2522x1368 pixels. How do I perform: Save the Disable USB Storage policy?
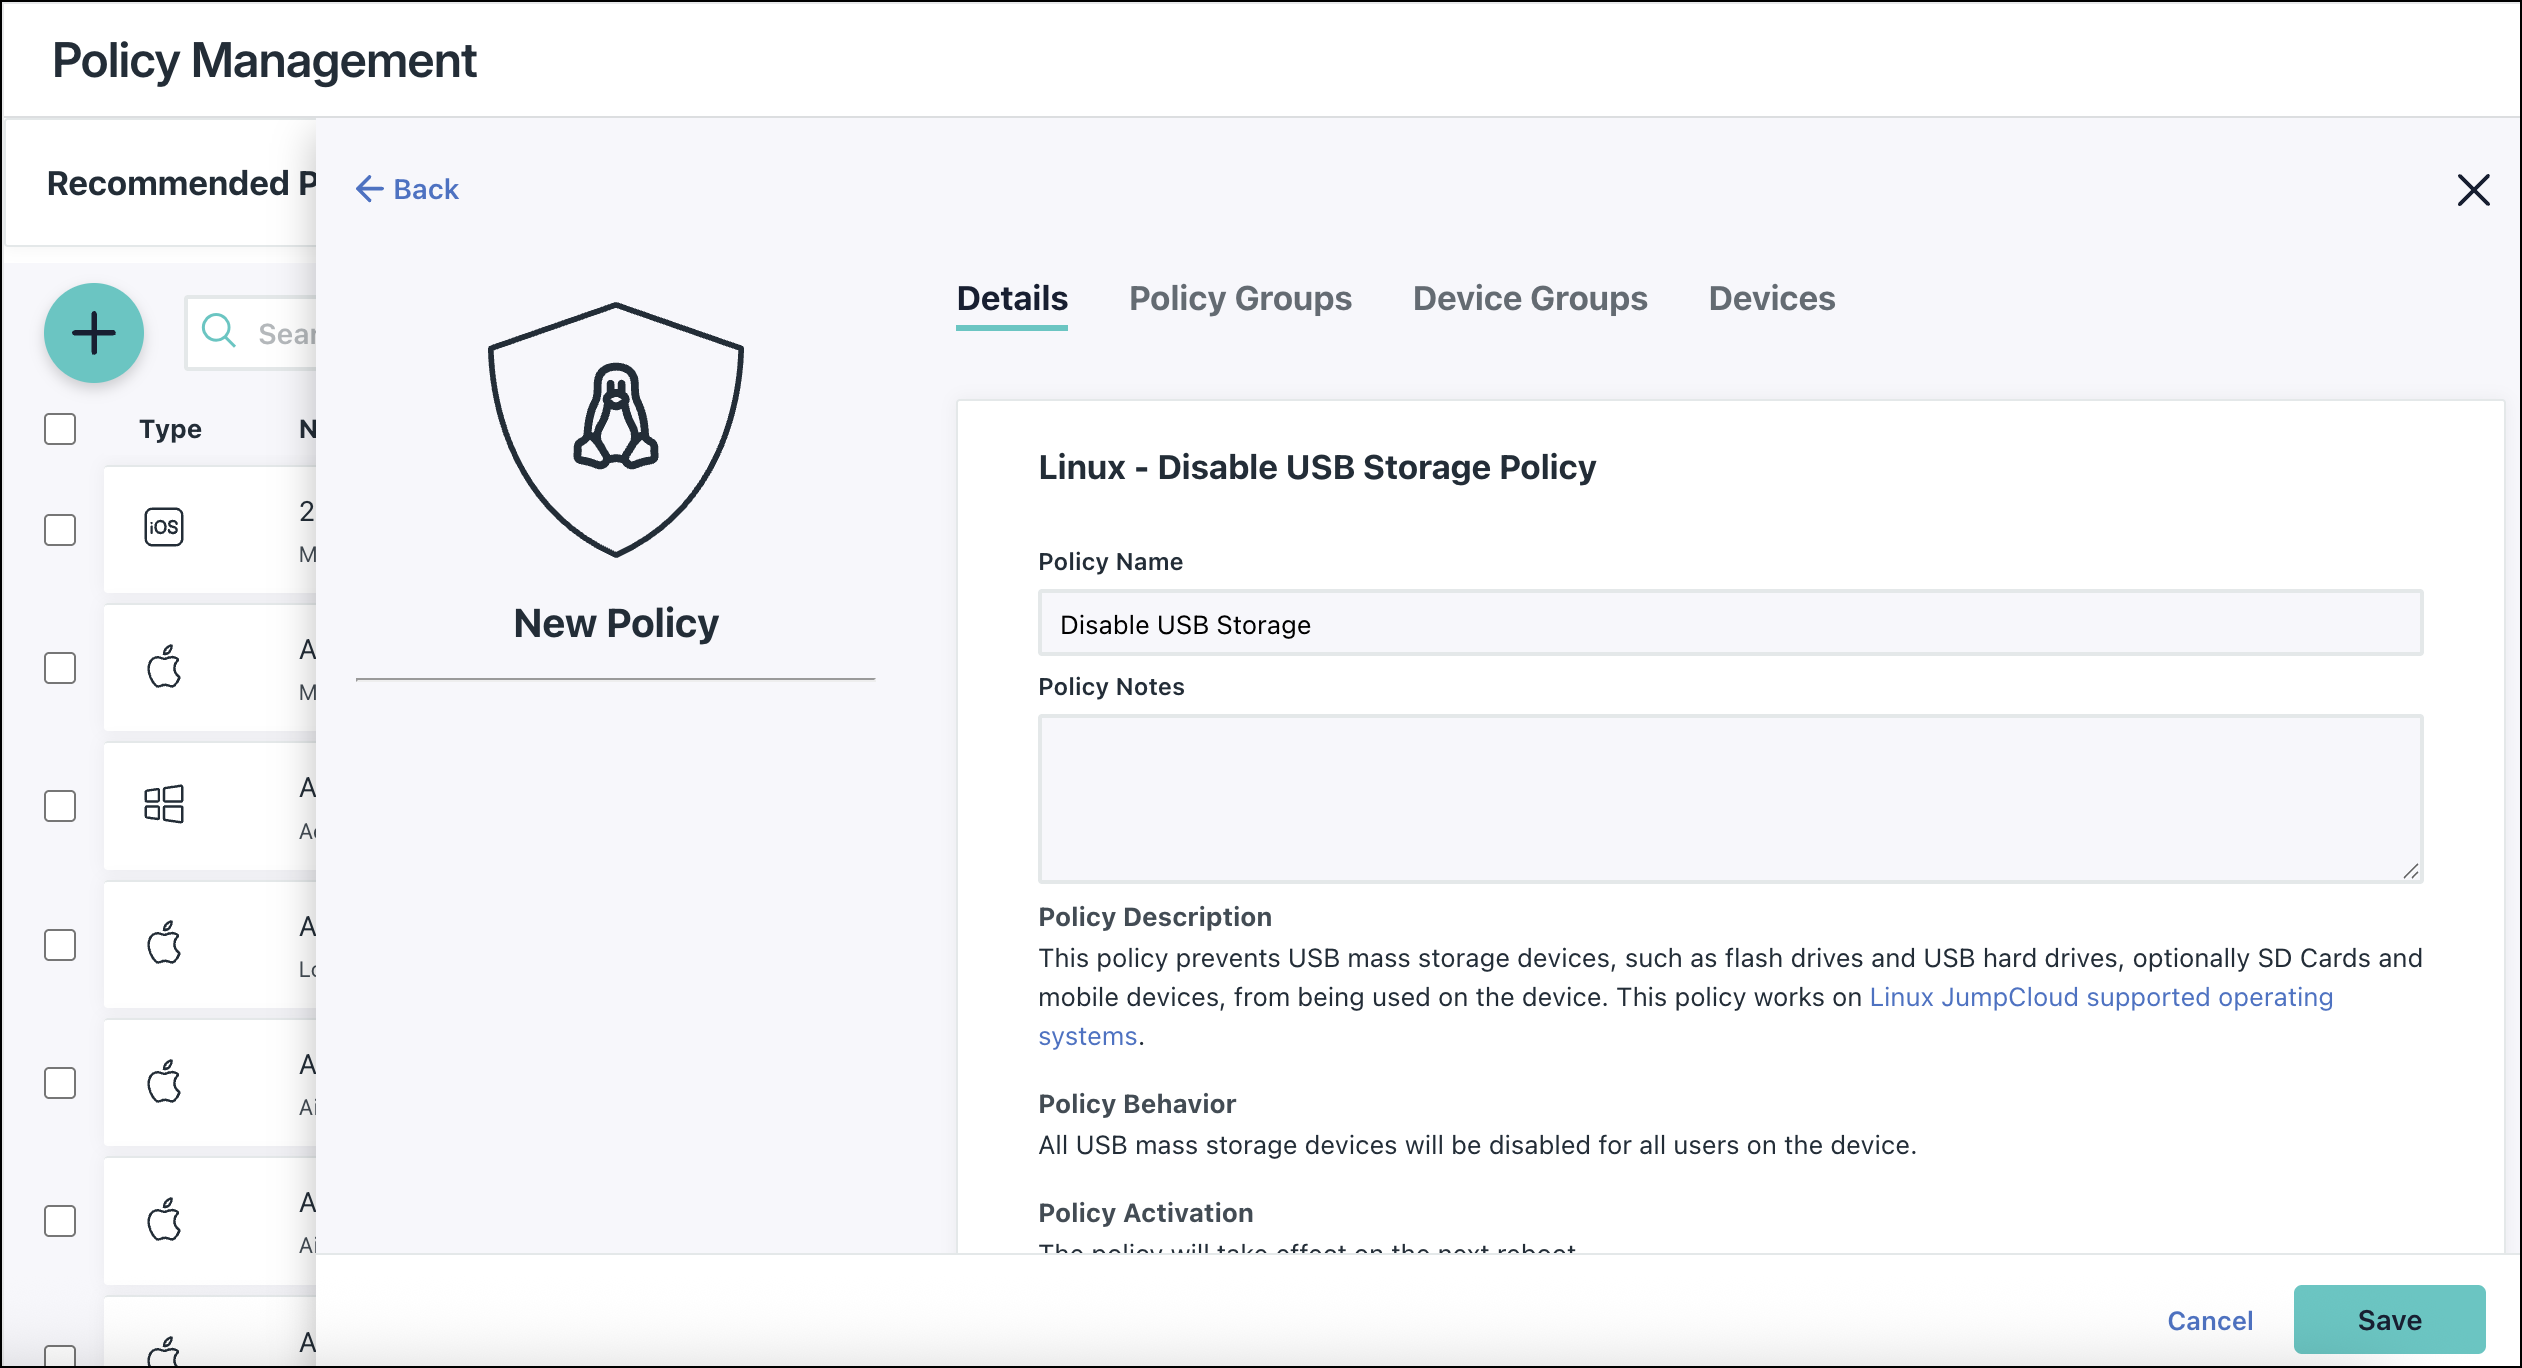coord(2389,1319)
